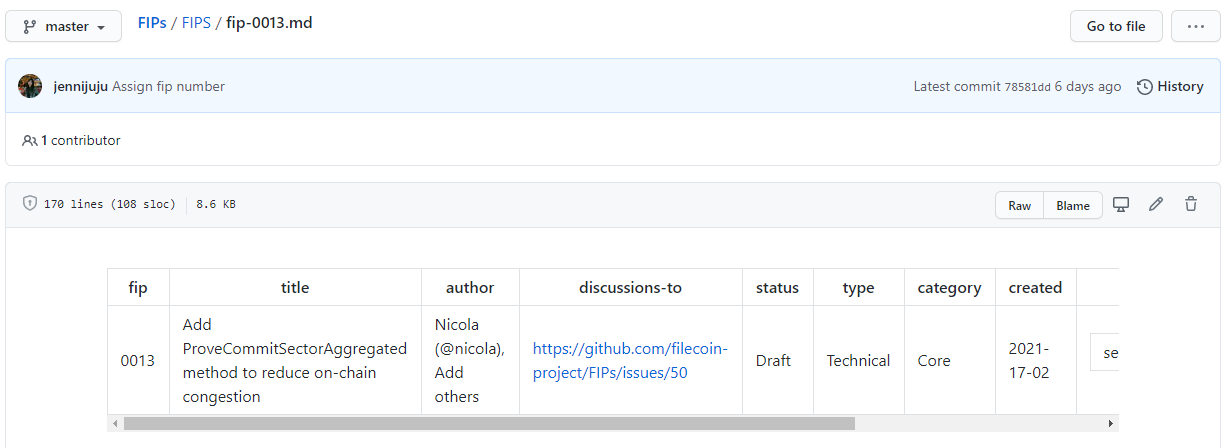View file History
This screenshot has width=1226, height=448.
tap(1170, 86)
